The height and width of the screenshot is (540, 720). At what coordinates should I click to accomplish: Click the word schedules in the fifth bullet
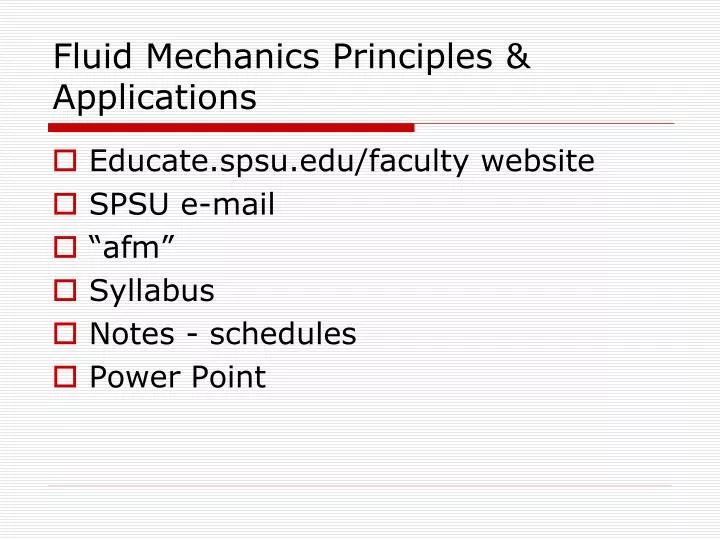tap(283, 333)
